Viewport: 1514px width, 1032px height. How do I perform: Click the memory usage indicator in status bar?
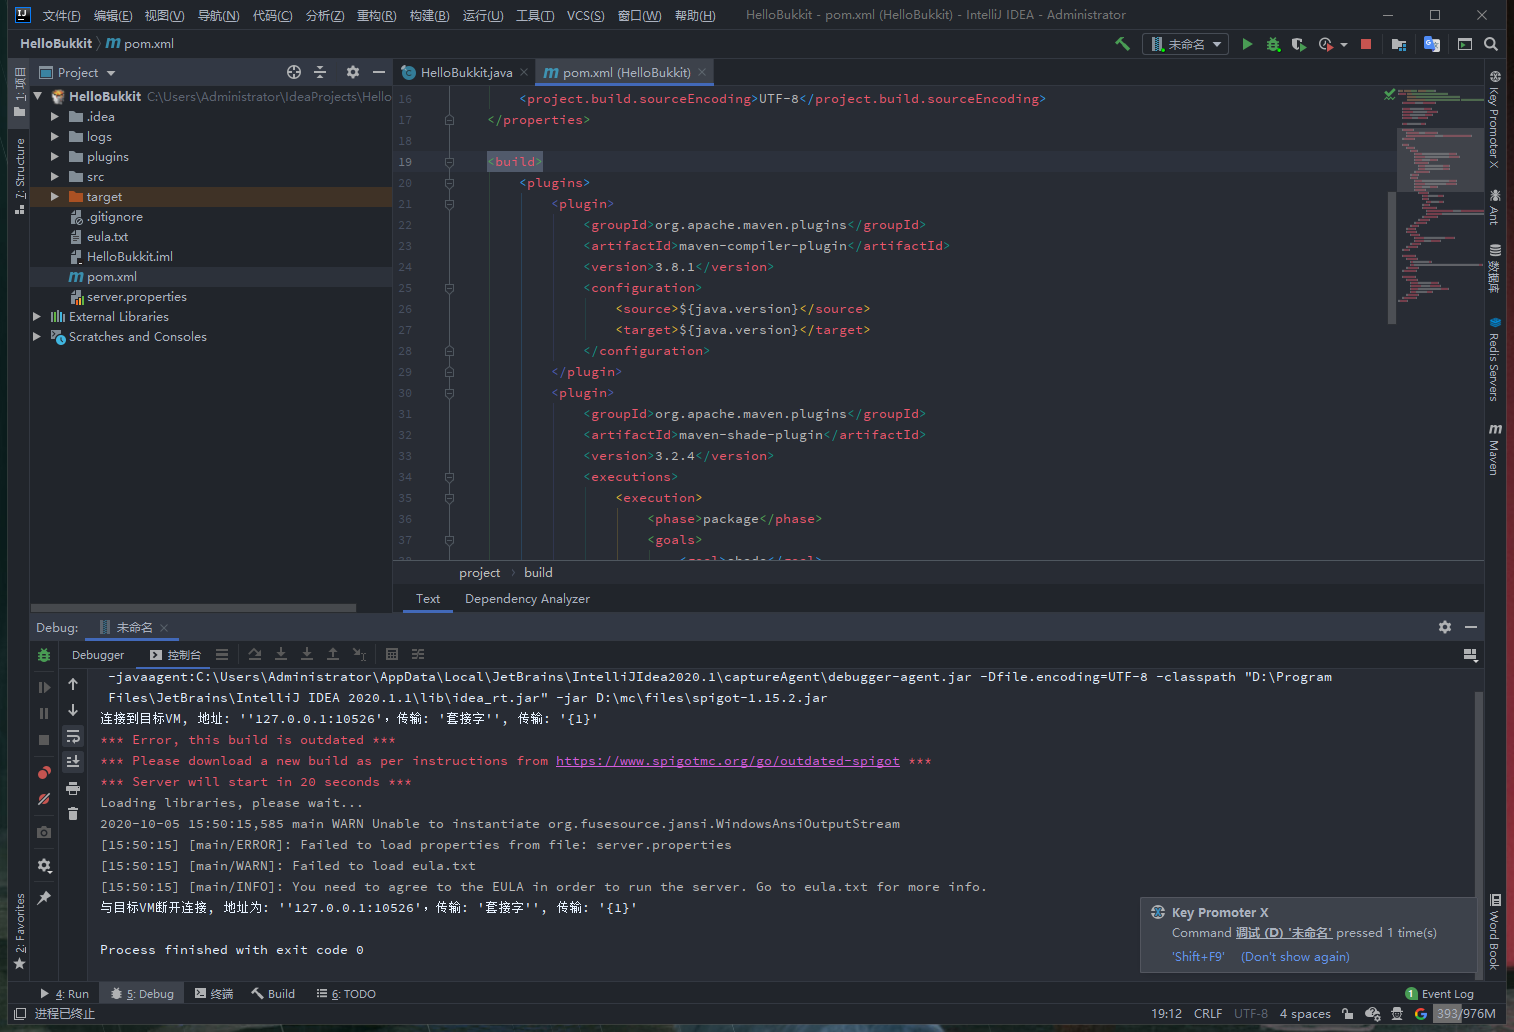[1465, 1014]
